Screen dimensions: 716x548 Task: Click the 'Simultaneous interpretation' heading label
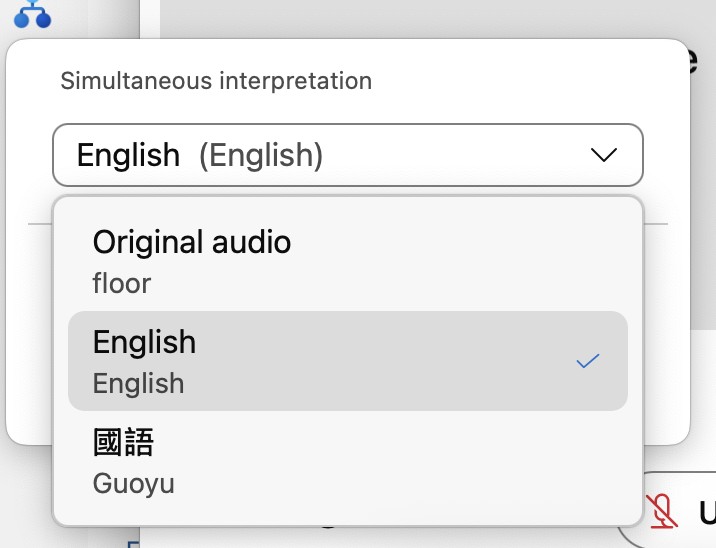coord(216,81)
